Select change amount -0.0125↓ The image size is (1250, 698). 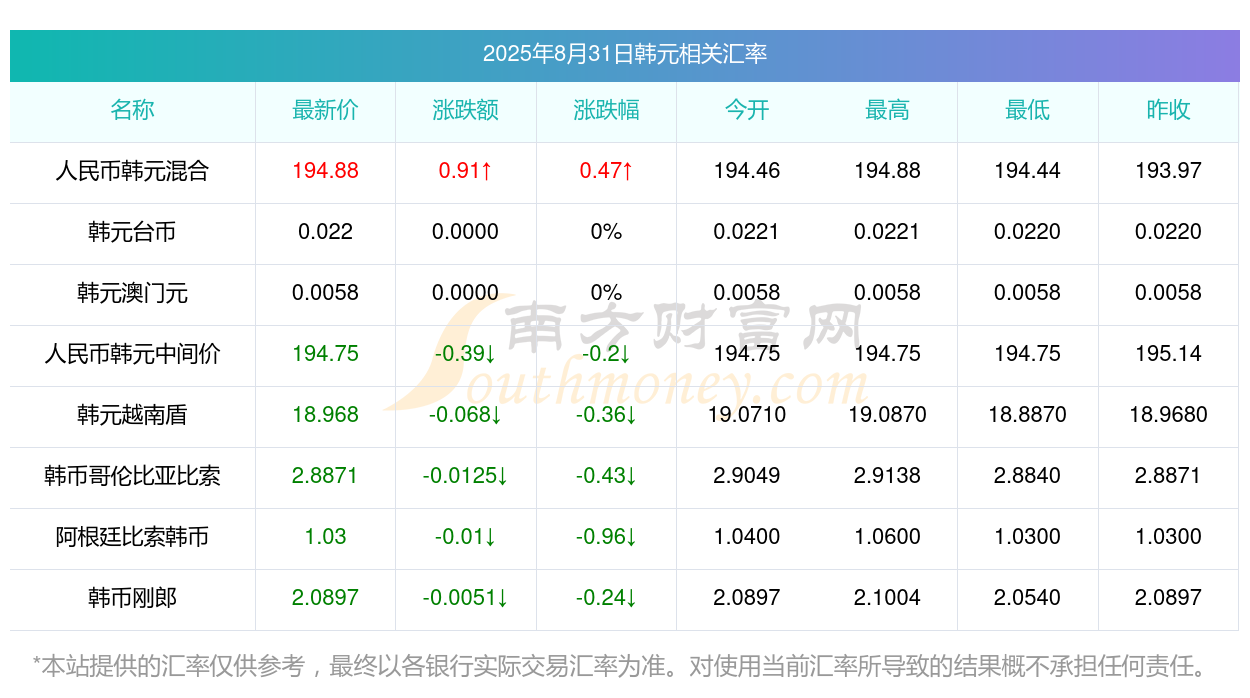point(466,476)
